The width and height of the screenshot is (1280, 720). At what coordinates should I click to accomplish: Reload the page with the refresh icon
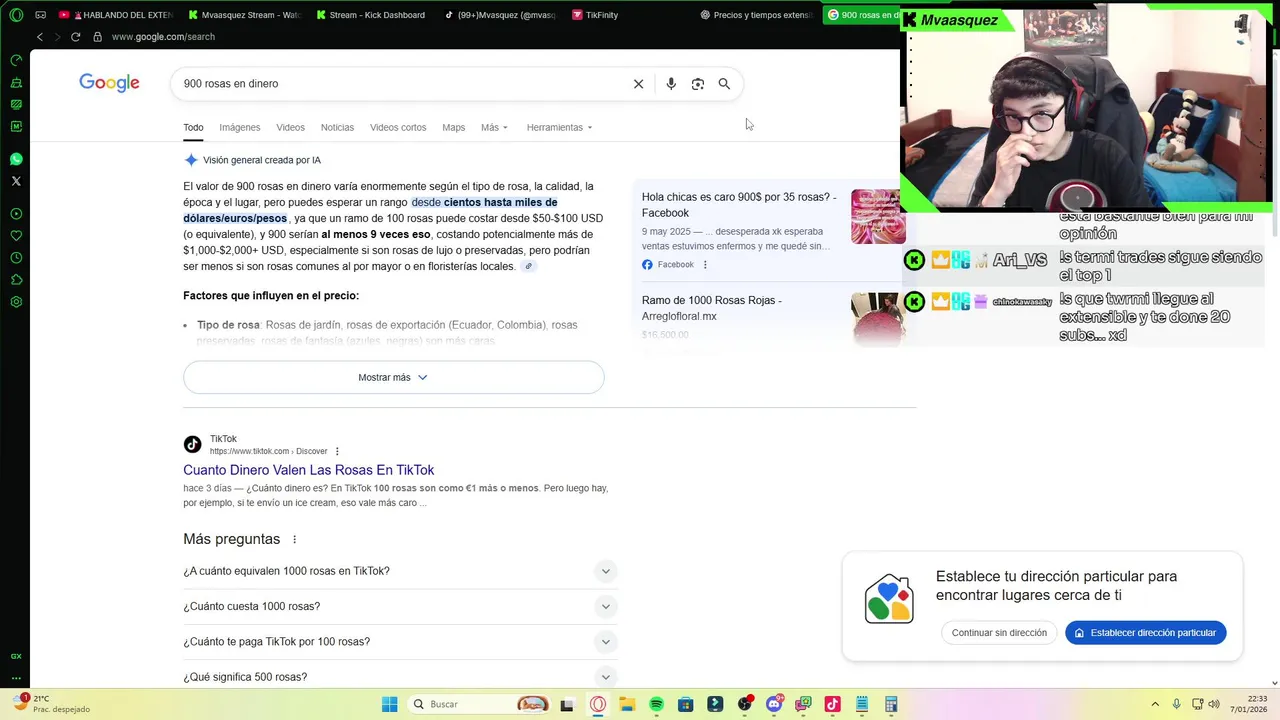coord(75,37)
